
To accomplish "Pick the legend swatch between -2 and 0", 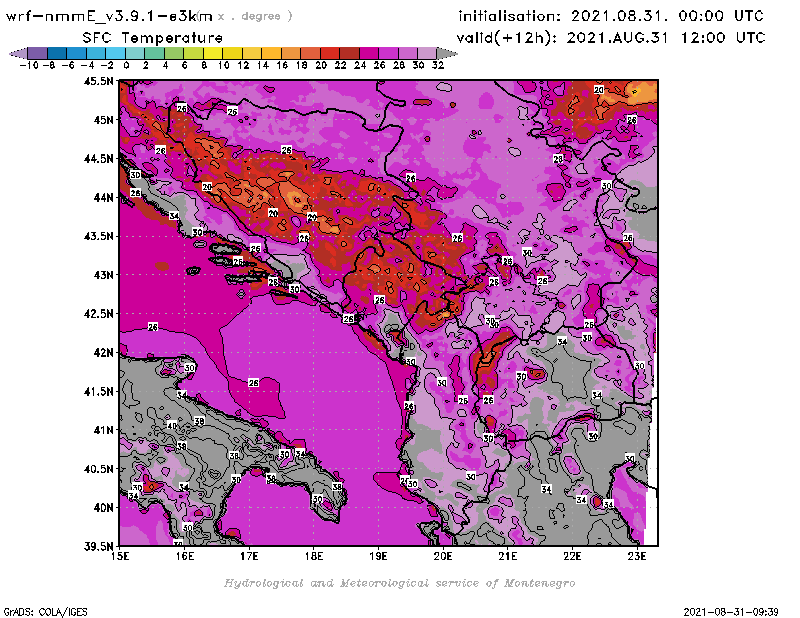I will (x=115, y=53).
